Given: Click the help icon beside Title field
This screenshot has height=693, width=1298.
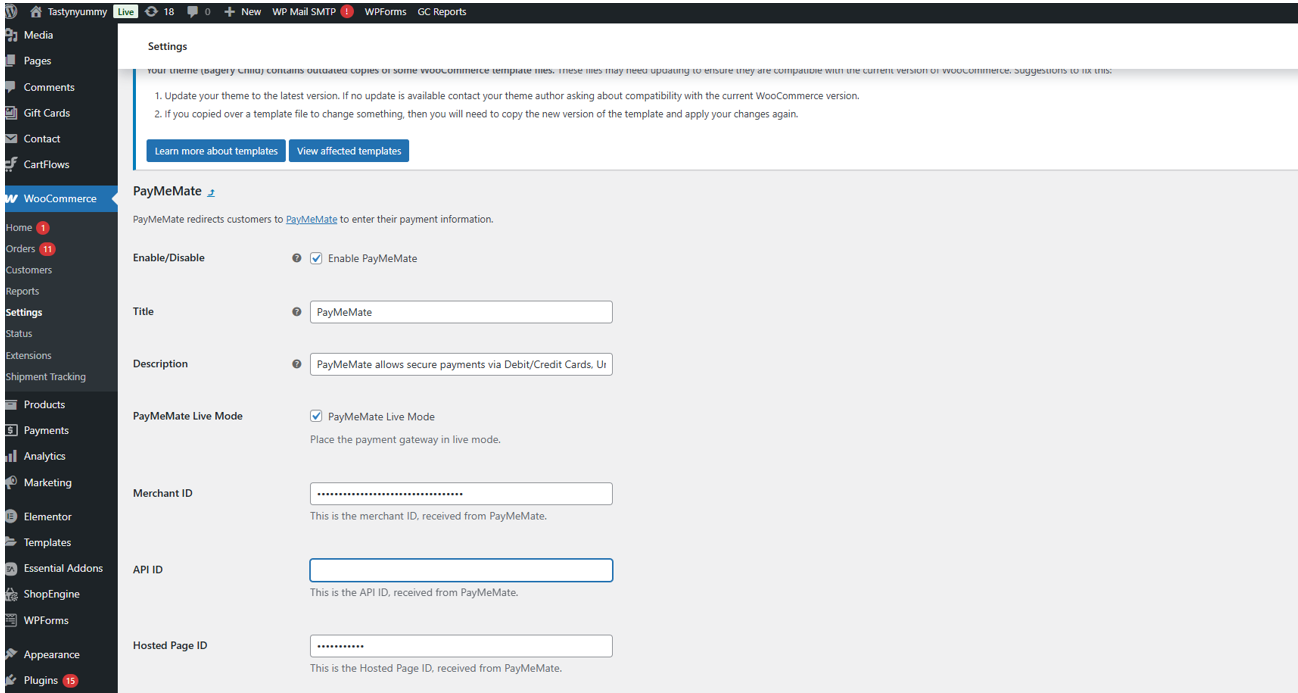Looking at the screenshot, I should click(x=296, y=312).
